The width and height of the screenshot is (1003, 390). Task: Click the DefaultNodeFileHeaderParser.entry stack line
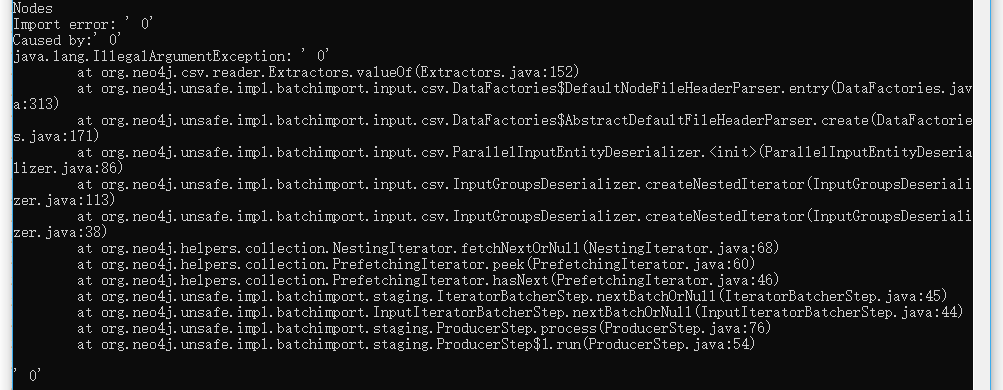point(524,88)
